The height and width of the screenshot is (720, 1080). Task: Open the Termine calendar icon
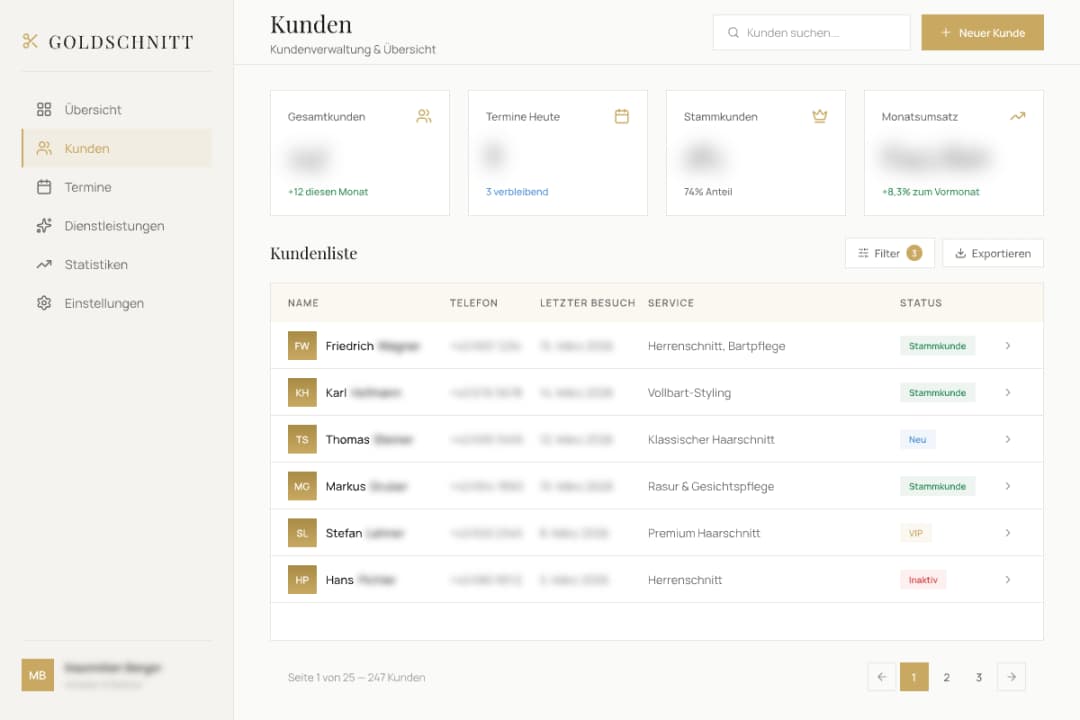pos(43,187)
